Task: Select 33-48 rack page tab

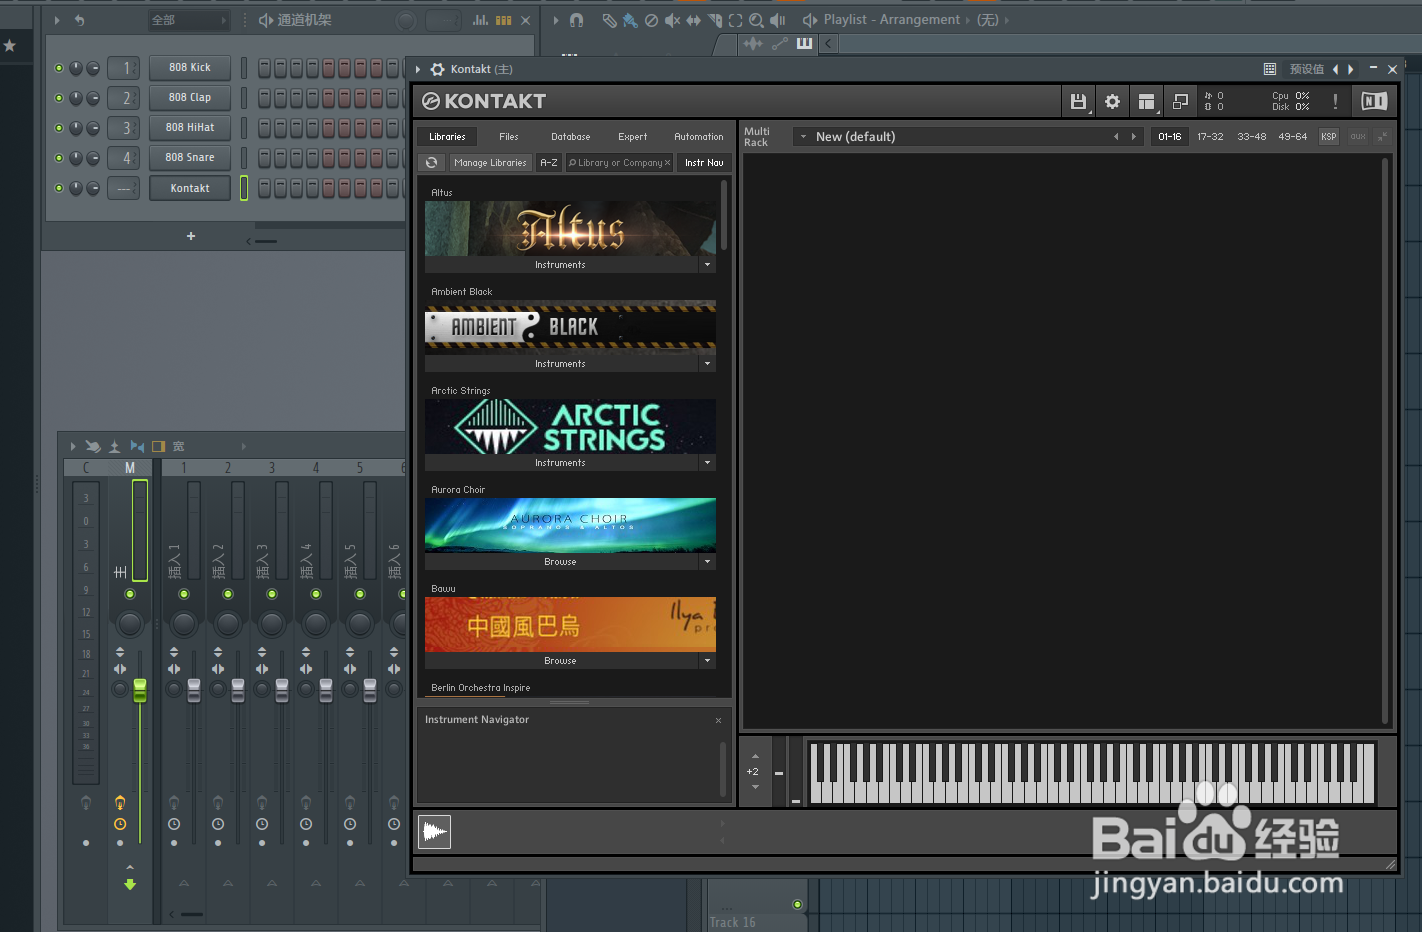Action: (1252, 136)
